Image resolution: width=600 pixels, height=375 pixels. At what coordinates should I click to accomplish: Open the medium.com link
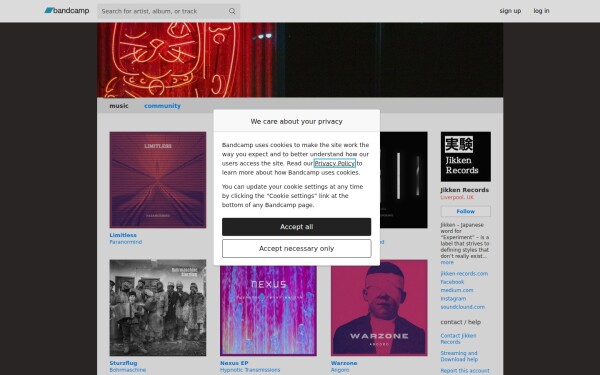tap(457, 290)
